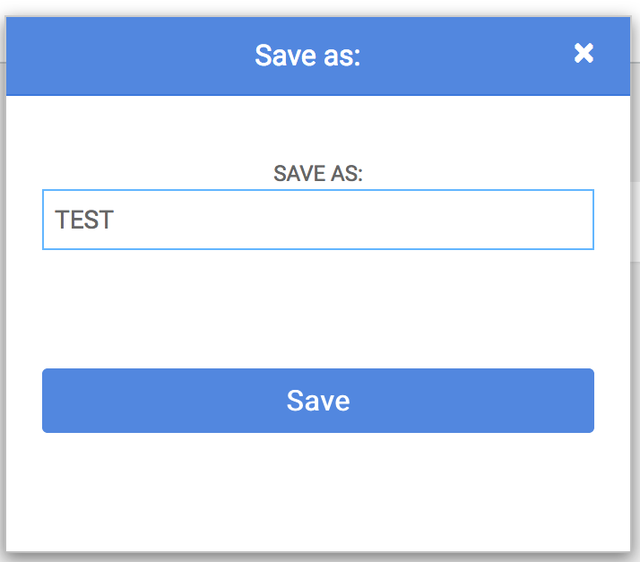This screenshot has height=562, width=640.
Task: Confirm saving with the blue Save button
Action: point(318,401)
